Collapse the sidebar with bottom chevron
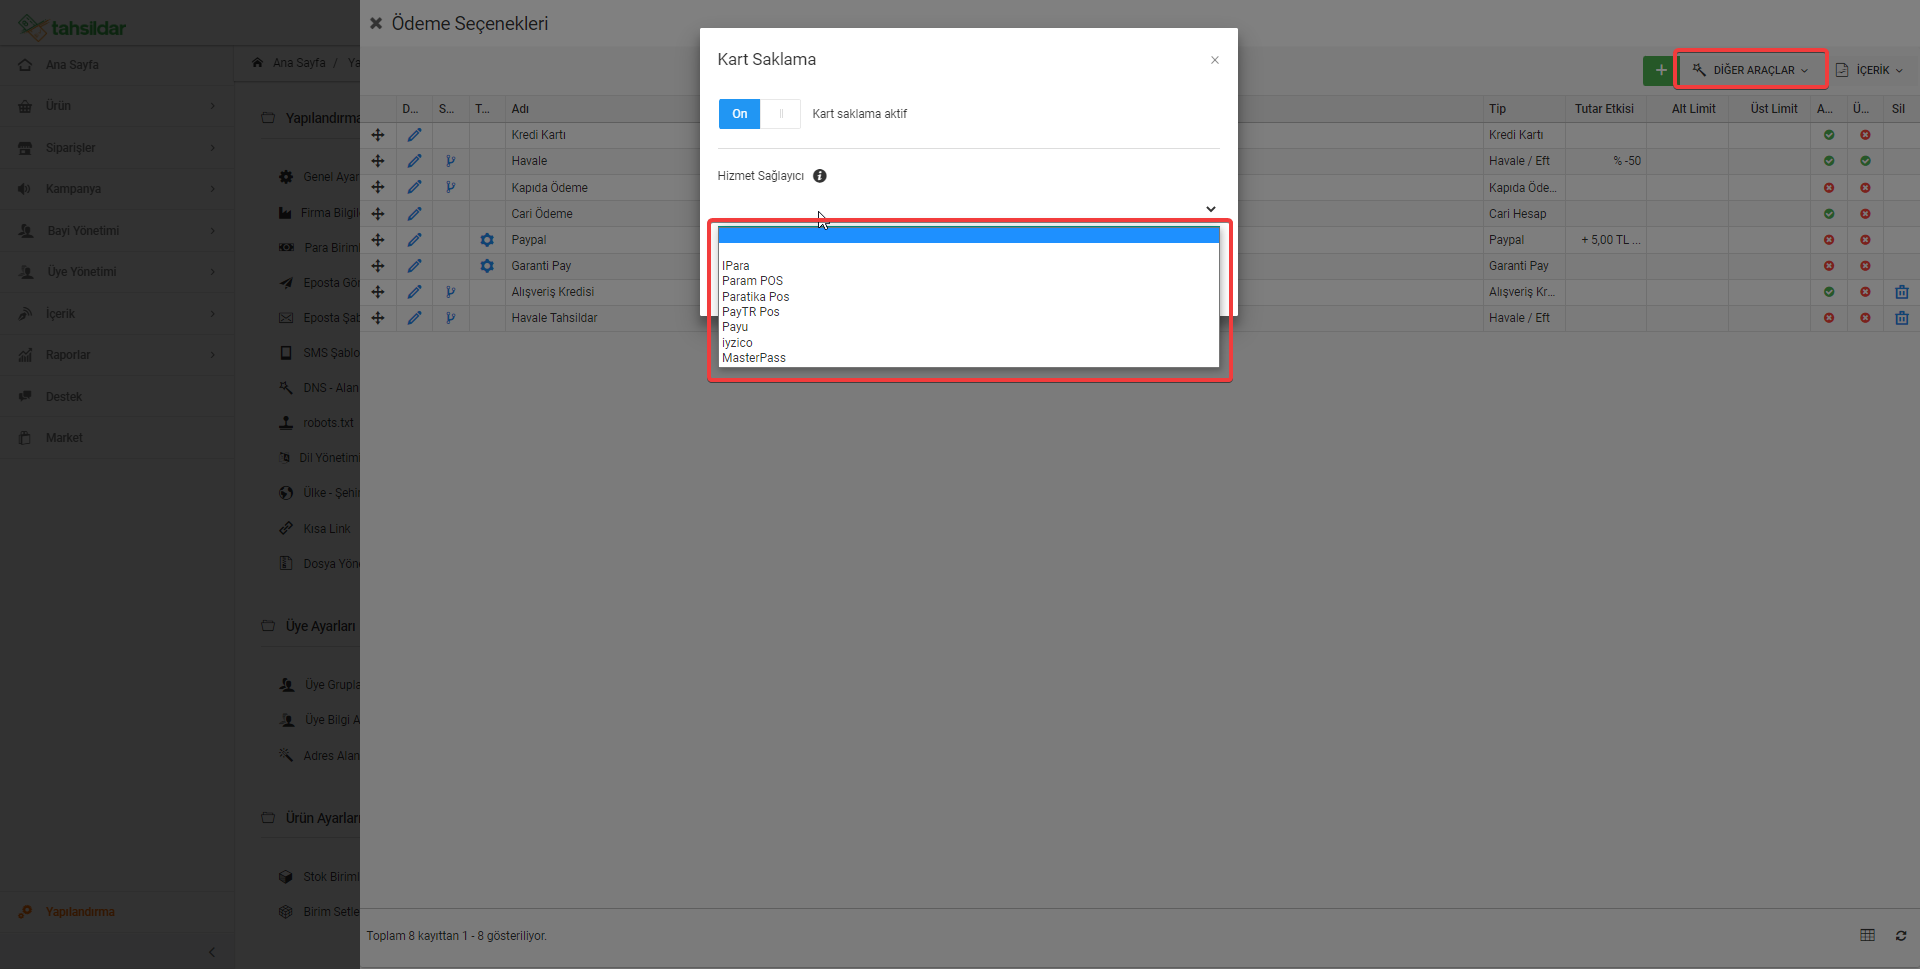Screen dimensions: 1920x969 tap(212, 952)
